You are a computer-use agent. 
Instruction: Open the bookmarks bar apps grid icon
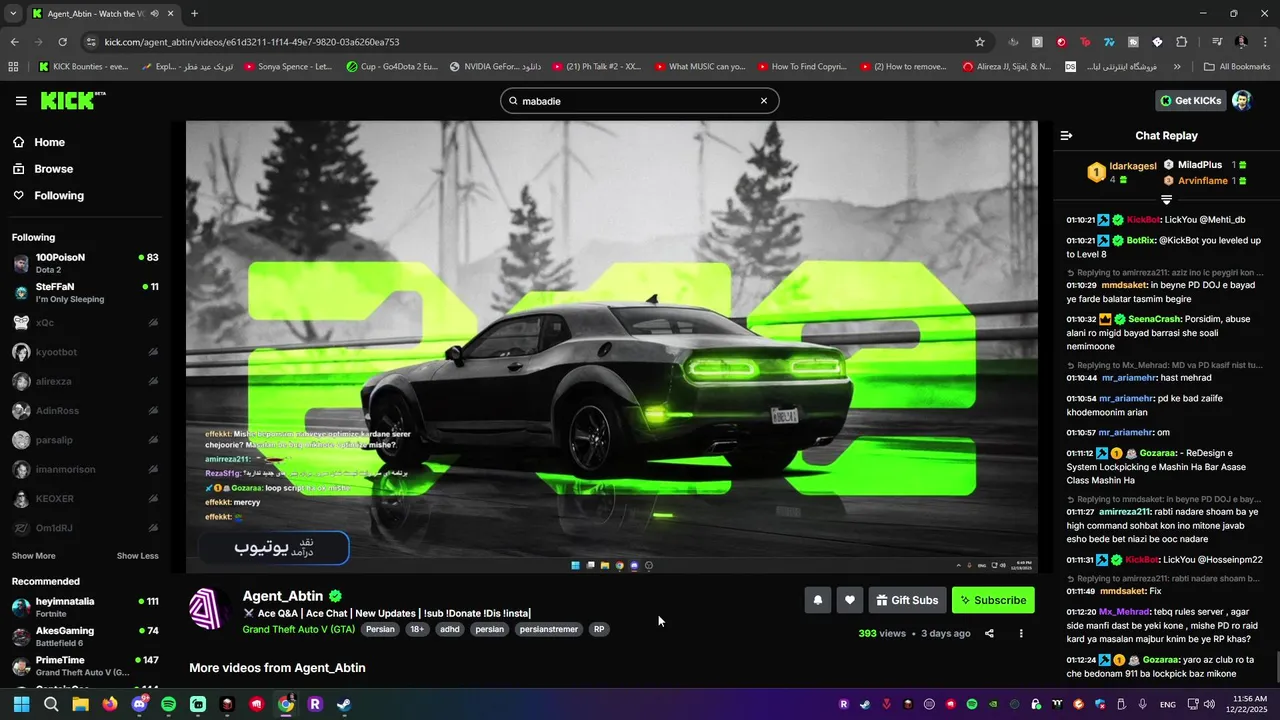tap(13, 67)
